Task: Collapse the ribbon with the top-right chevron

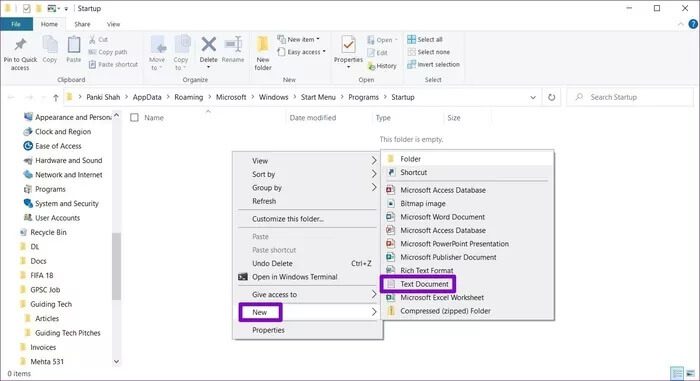Action: pos(680,24)
